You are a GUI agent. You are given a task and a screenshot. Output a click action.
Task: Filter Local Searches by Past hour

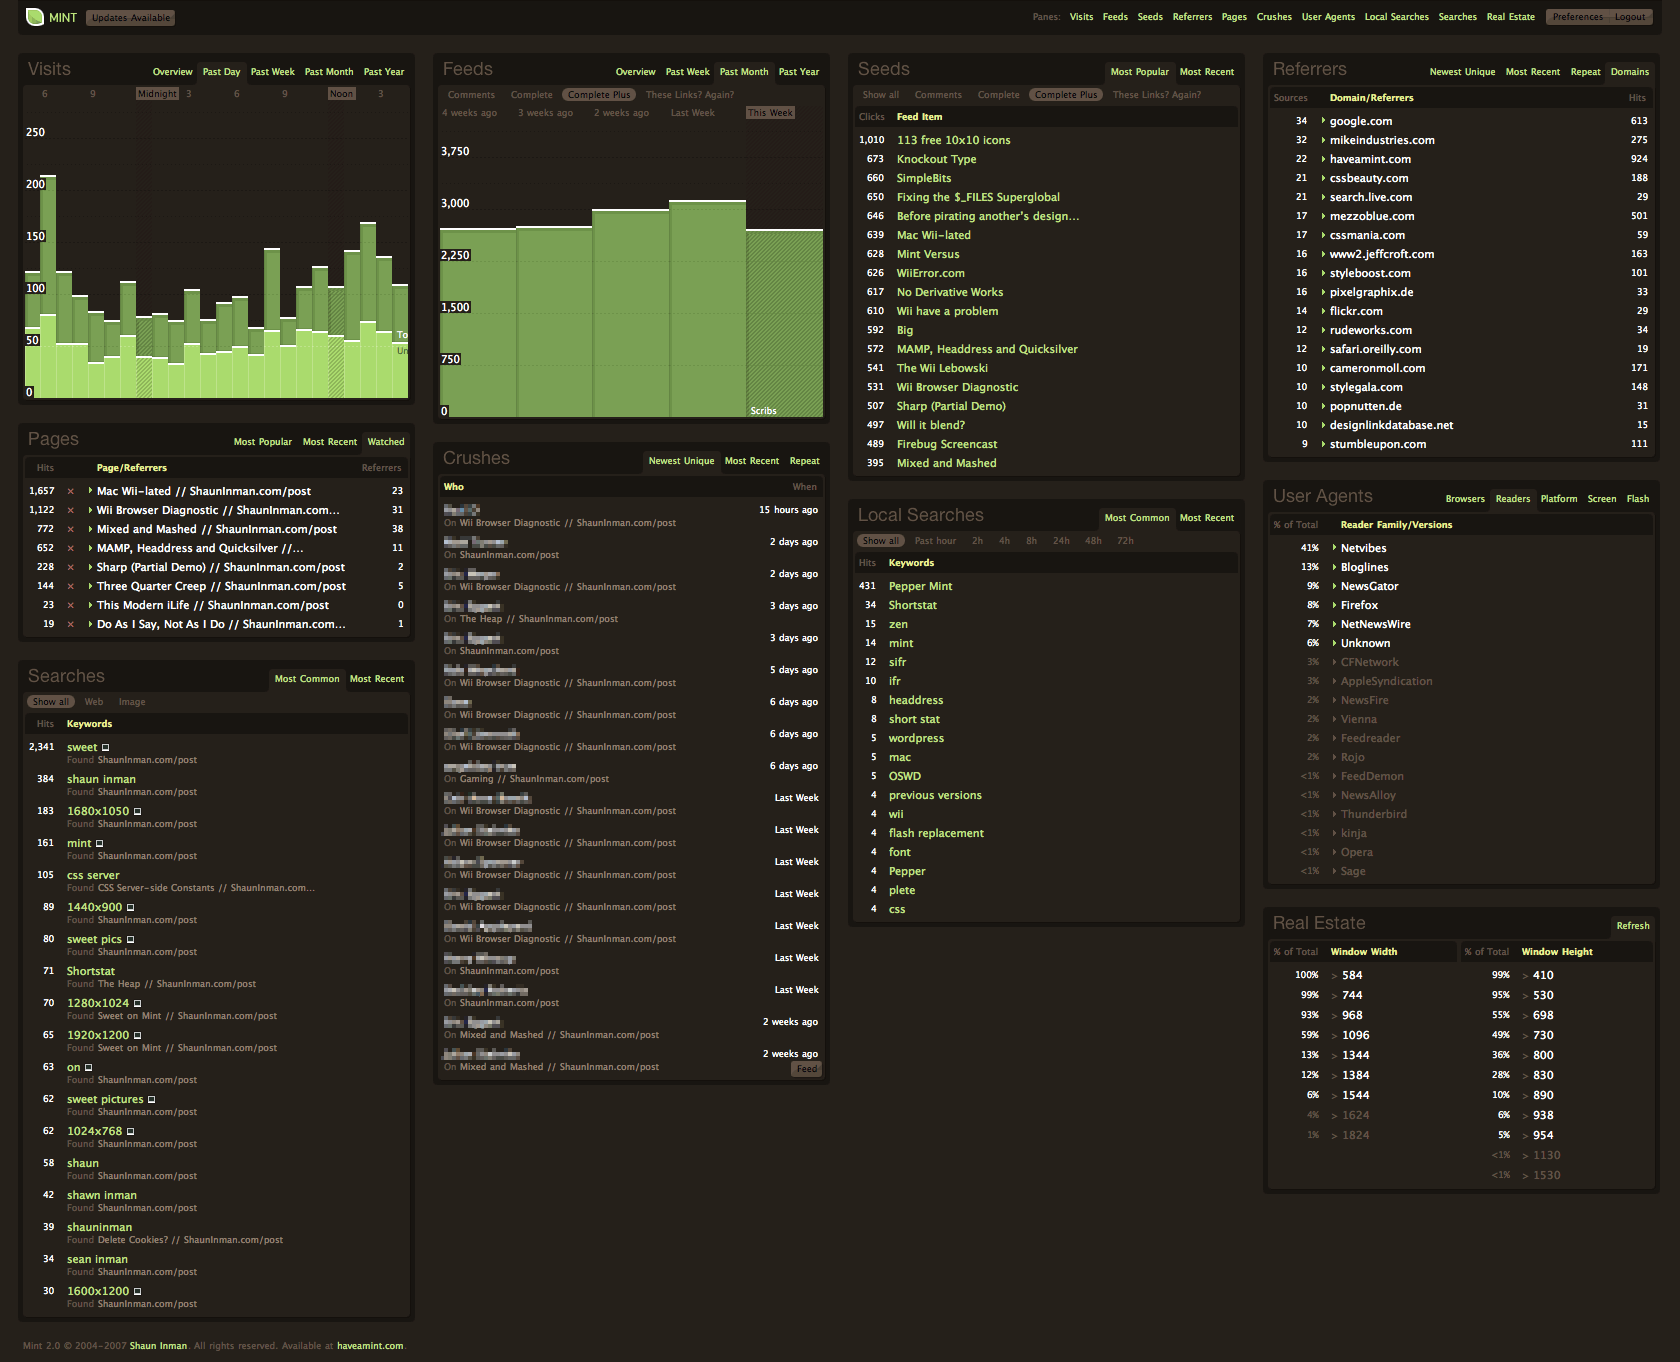point(935,541)
